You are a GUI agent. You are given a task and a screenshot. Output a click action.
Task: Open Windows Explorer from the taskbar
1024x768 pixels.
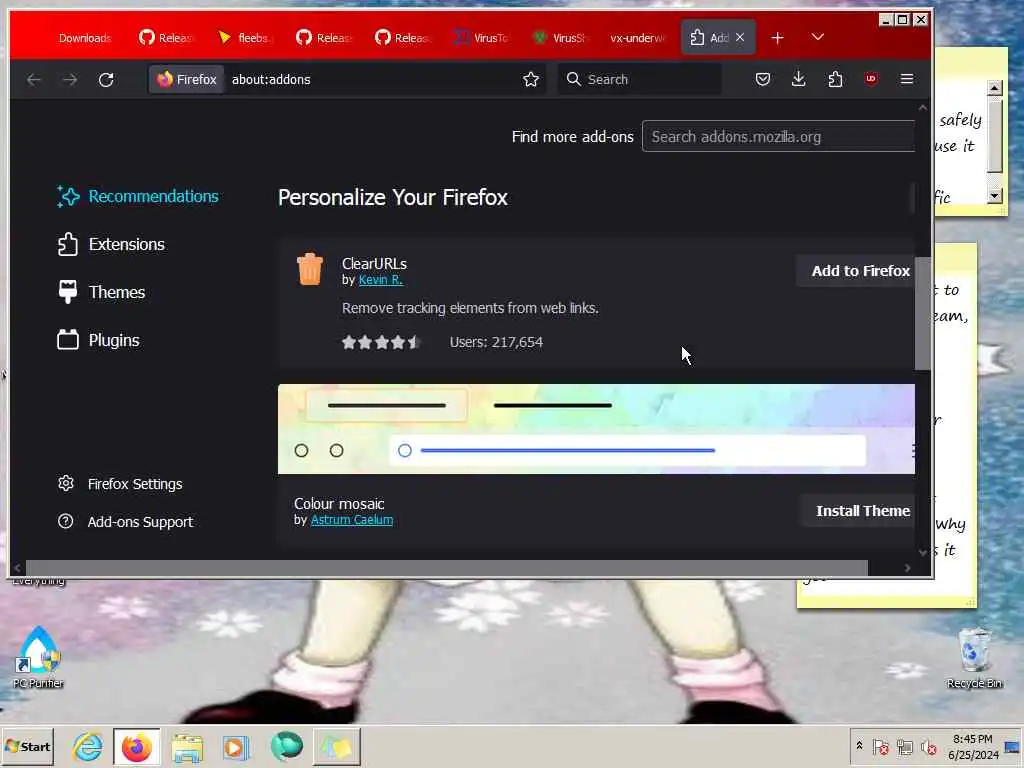pos(187,746)
